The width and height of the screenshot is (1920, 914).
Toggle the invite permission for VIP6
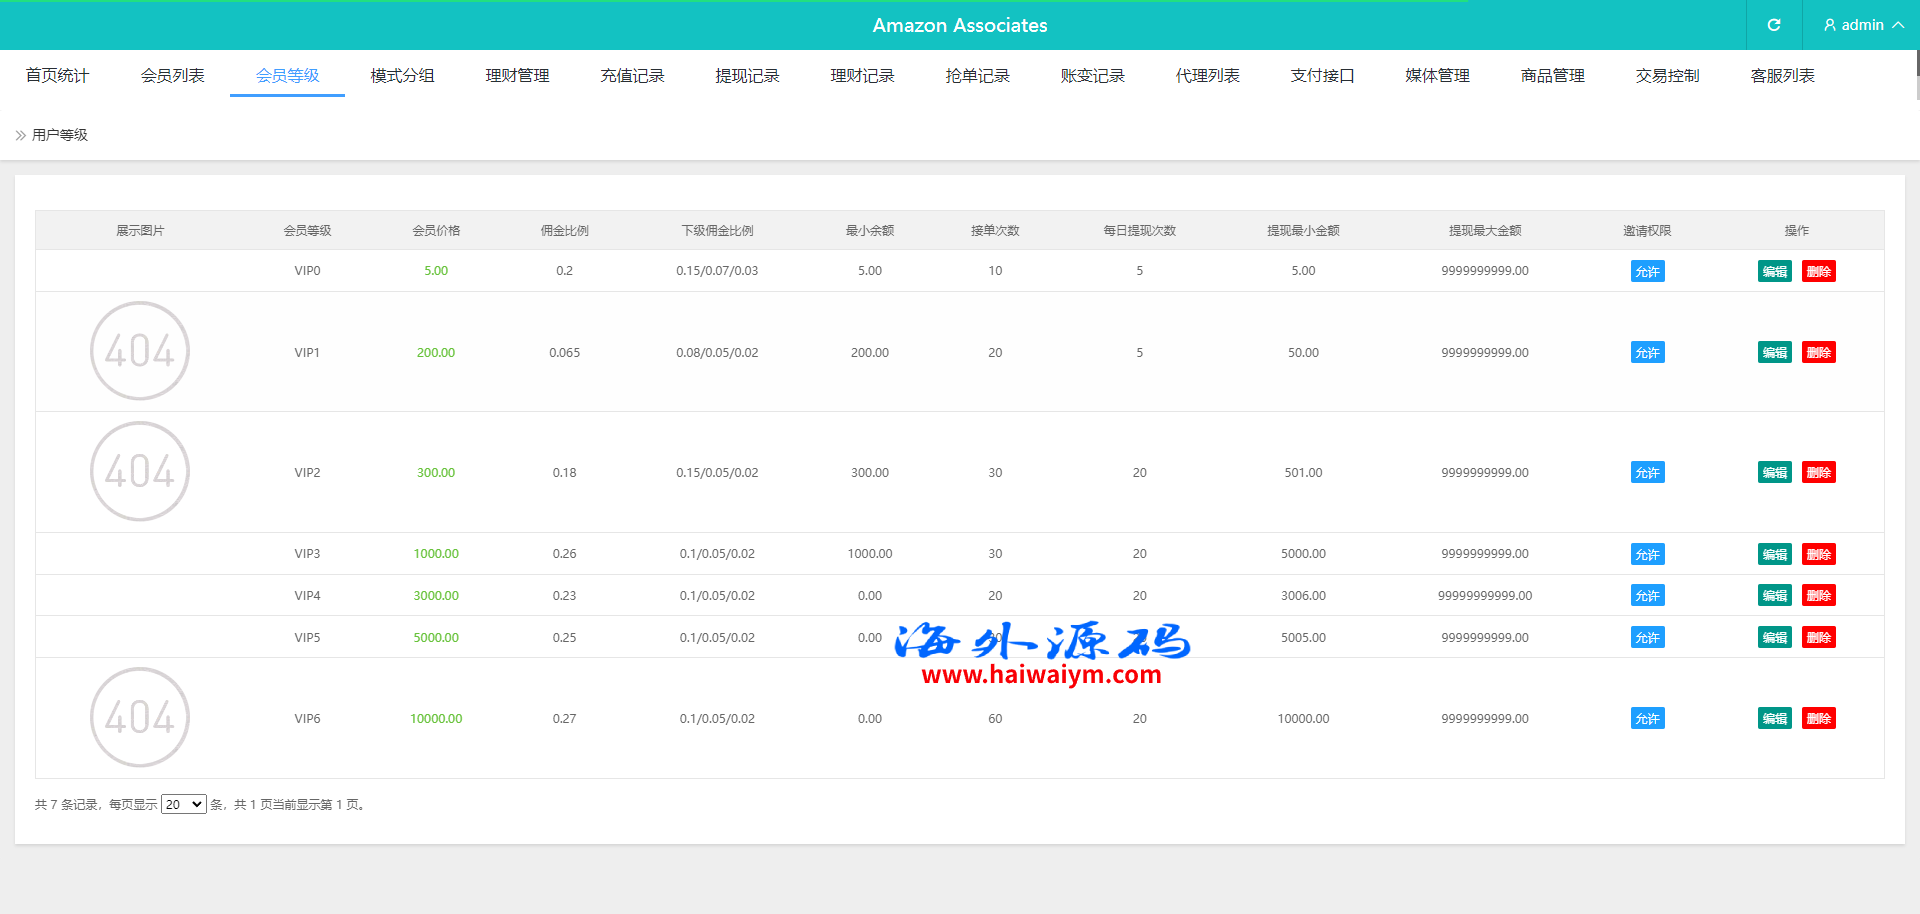point(1647,718)
